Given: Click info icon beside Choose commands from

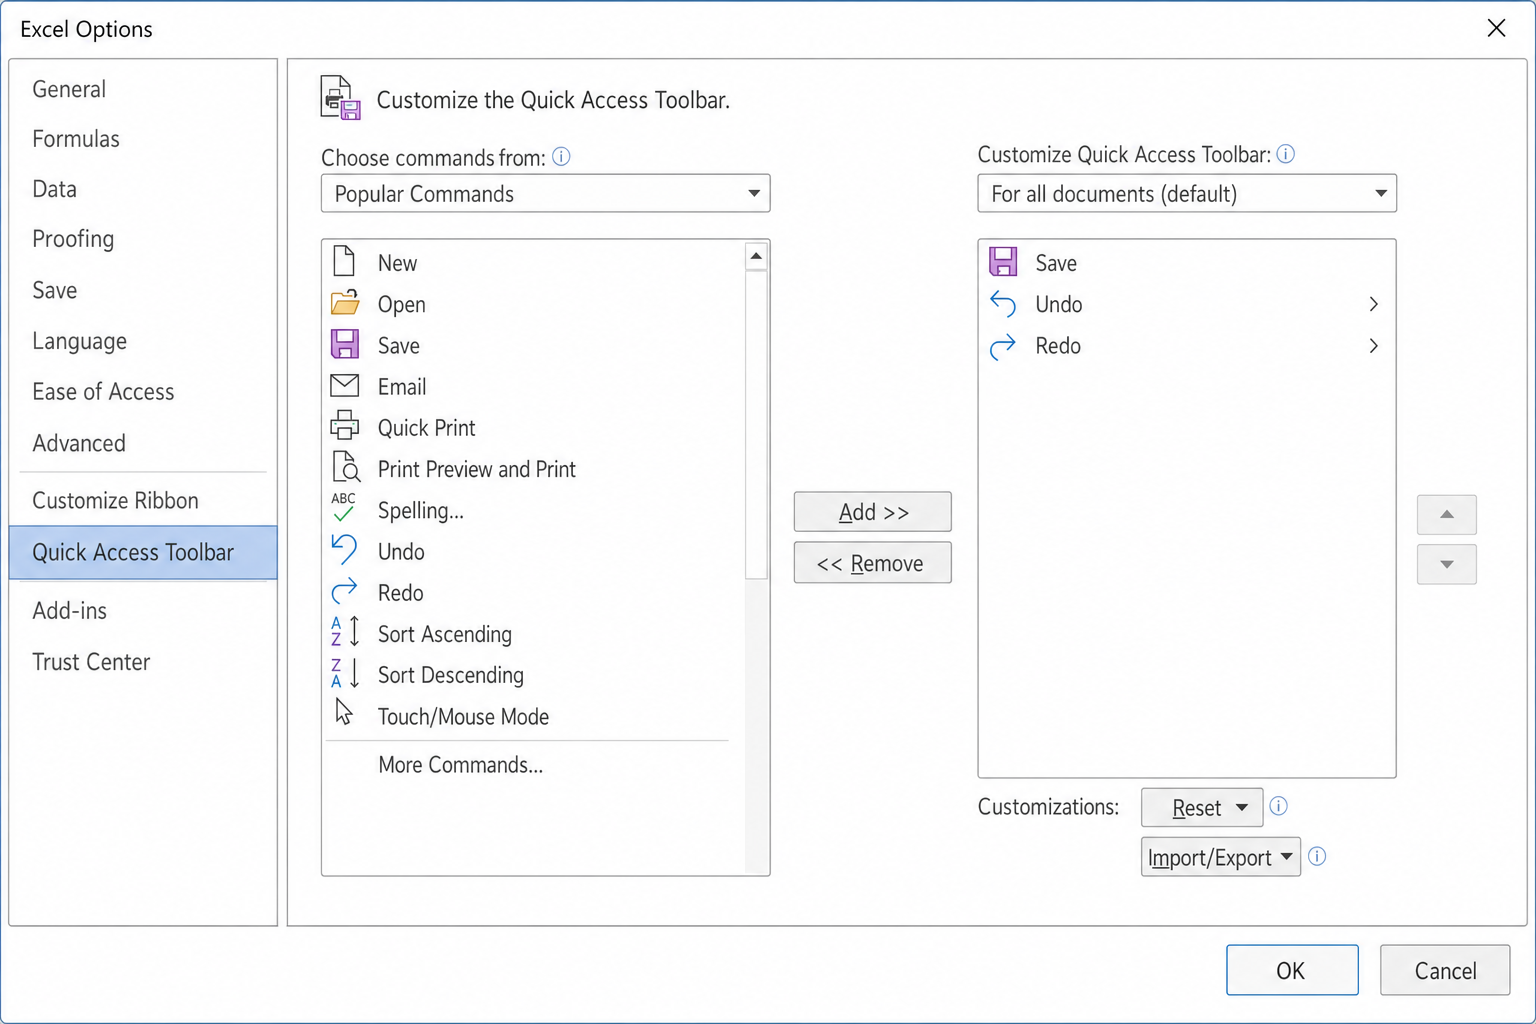Looking at the screenshot, I should point(561,156).
